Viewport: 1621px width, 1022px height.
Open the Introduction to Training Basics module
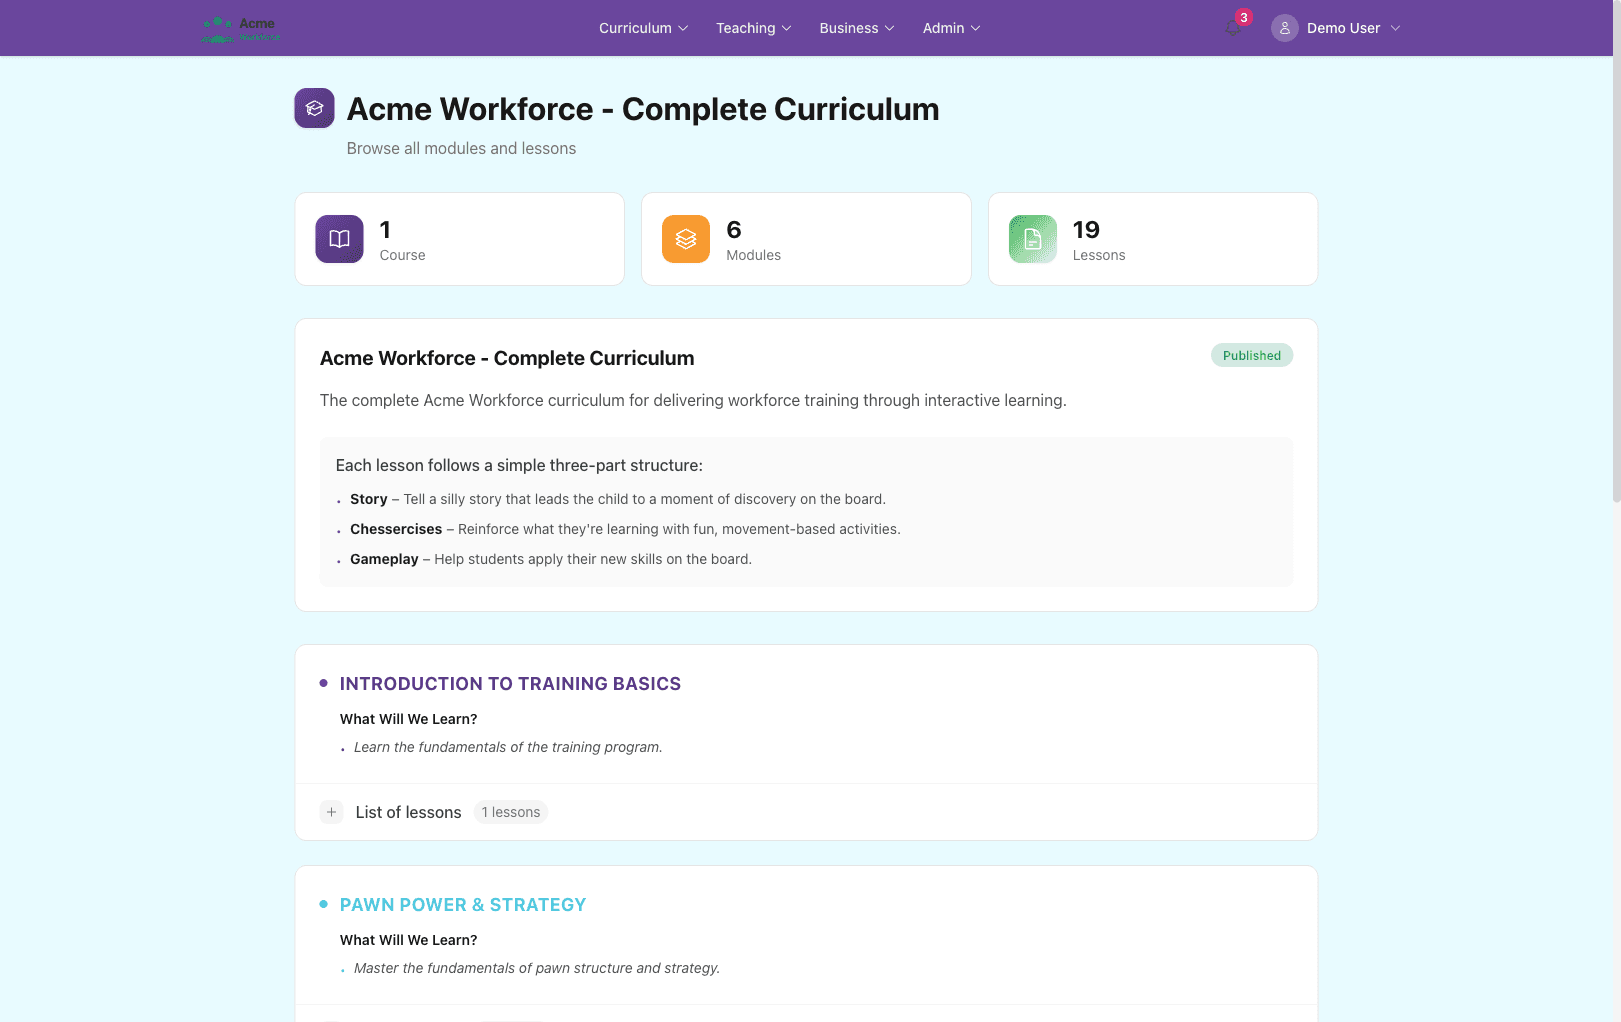510,683
